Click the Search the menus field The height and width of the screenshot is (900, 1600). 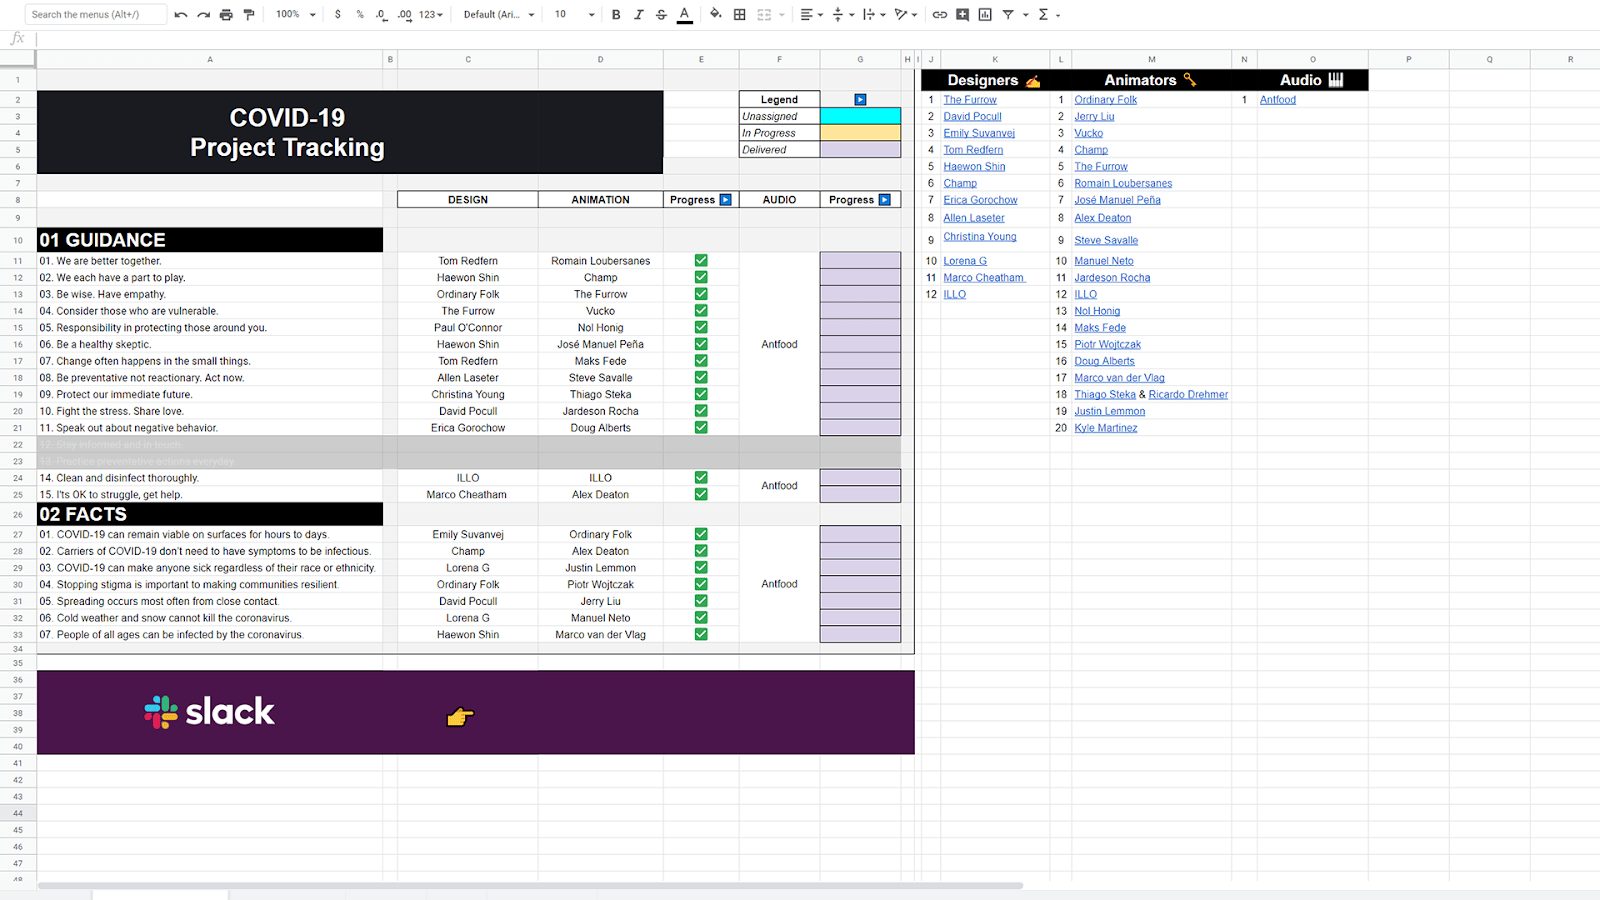pyautogui.click(x=95, y=15)
